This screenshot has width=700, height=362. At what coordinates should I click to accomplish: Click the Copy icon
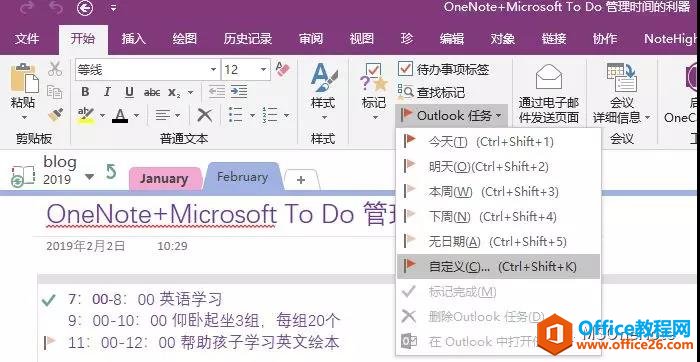click(55, 92)
